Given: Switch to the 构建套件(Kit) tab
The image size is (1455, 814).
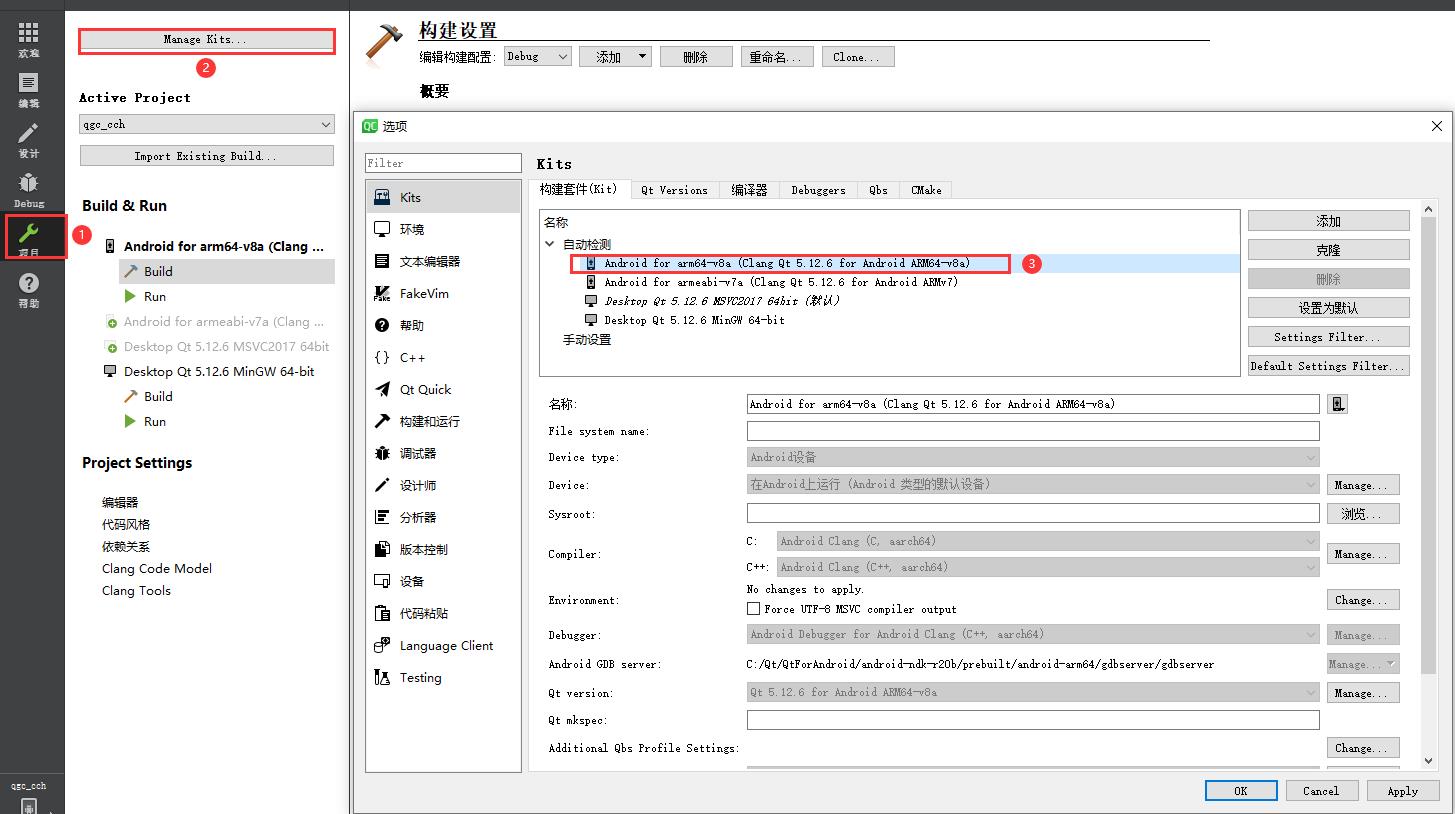Looking at the screenshot, I should coord(578,189).
